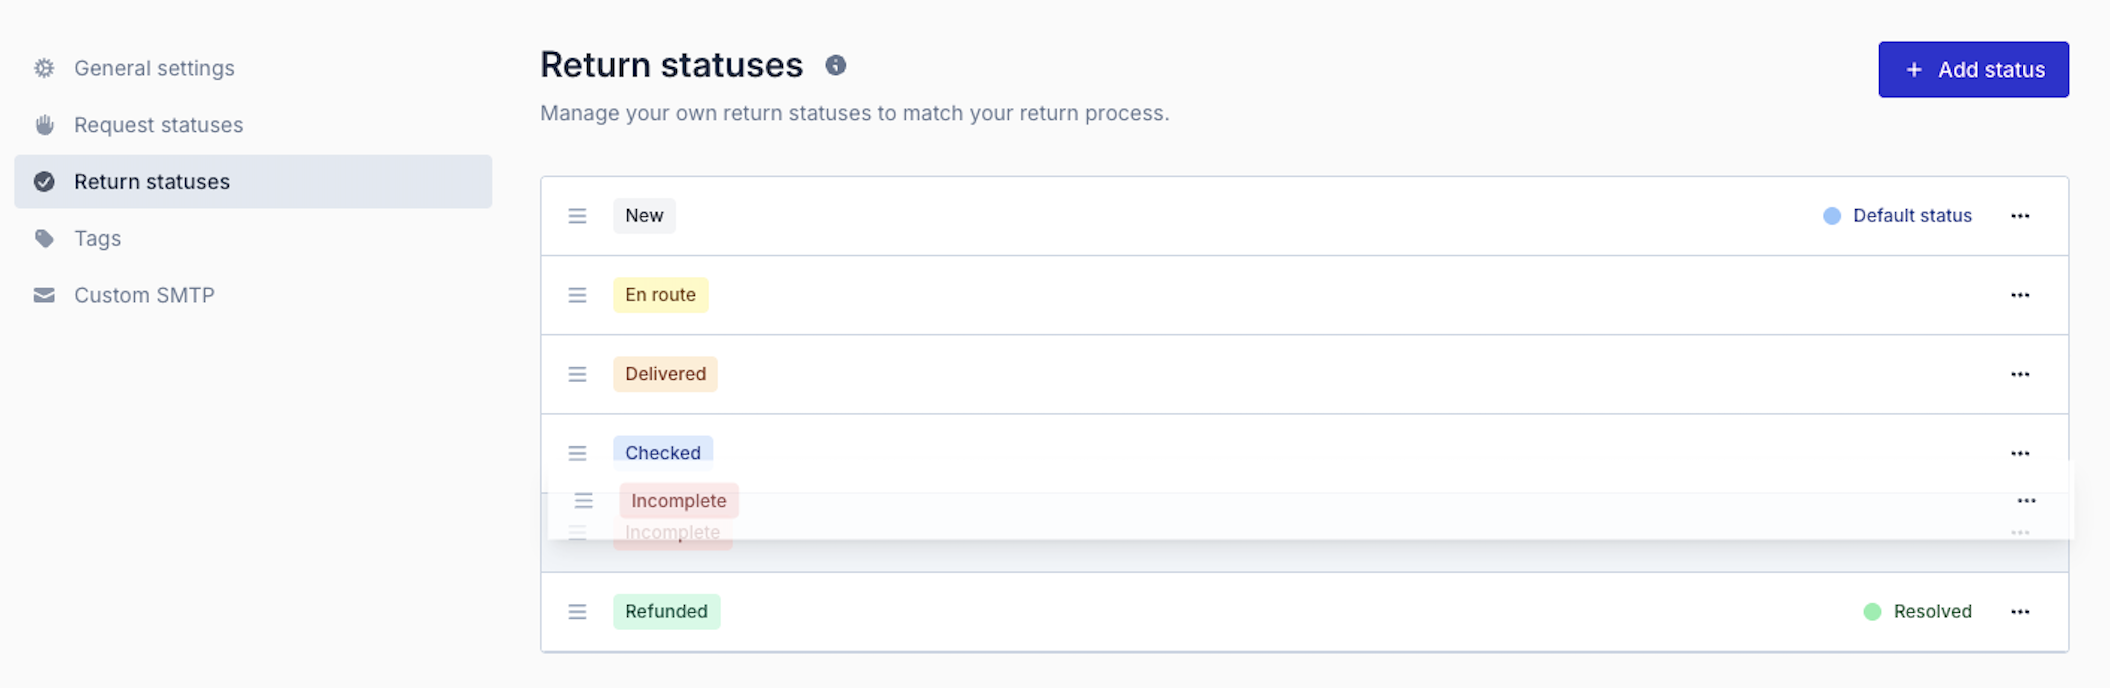The width and height of the screenshot is (2110, 688).
Task: Open the three-dot menu for New status
Action: tap(2020, 216)
